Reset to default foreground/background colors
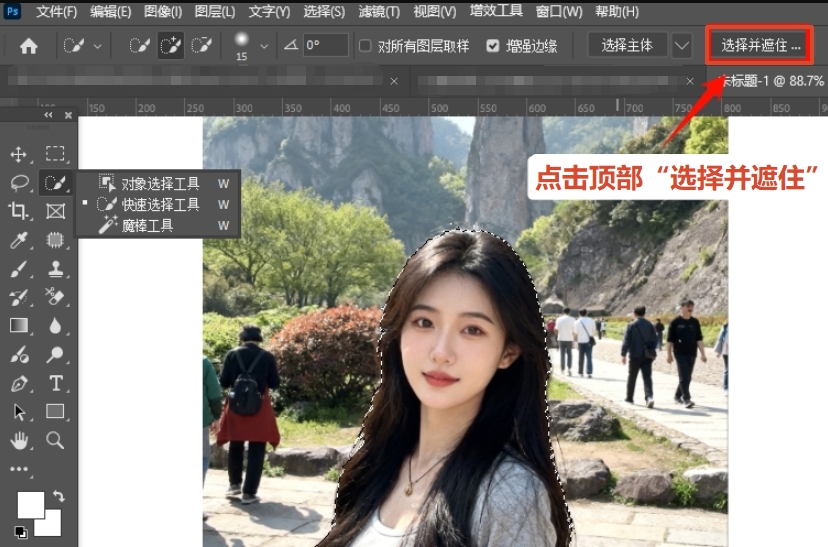828x547 pixels. (20, 531)
